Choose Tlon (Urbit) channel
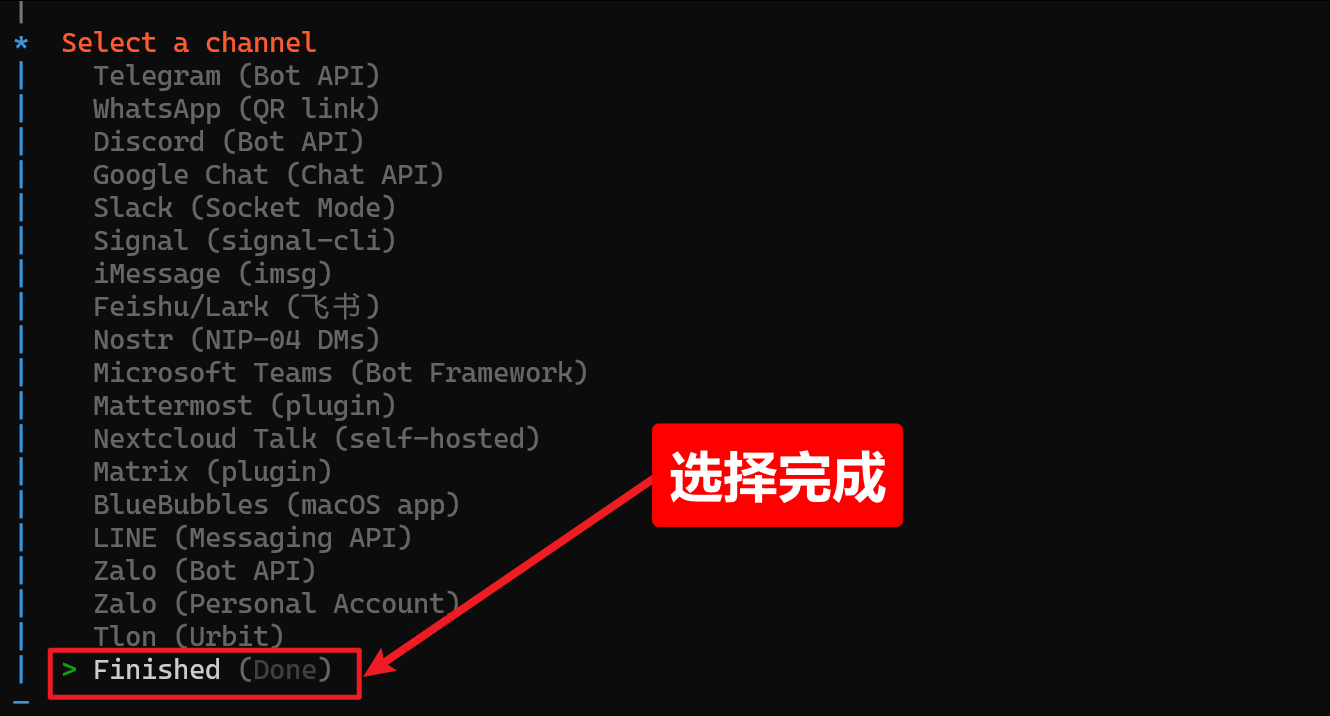 189,637
